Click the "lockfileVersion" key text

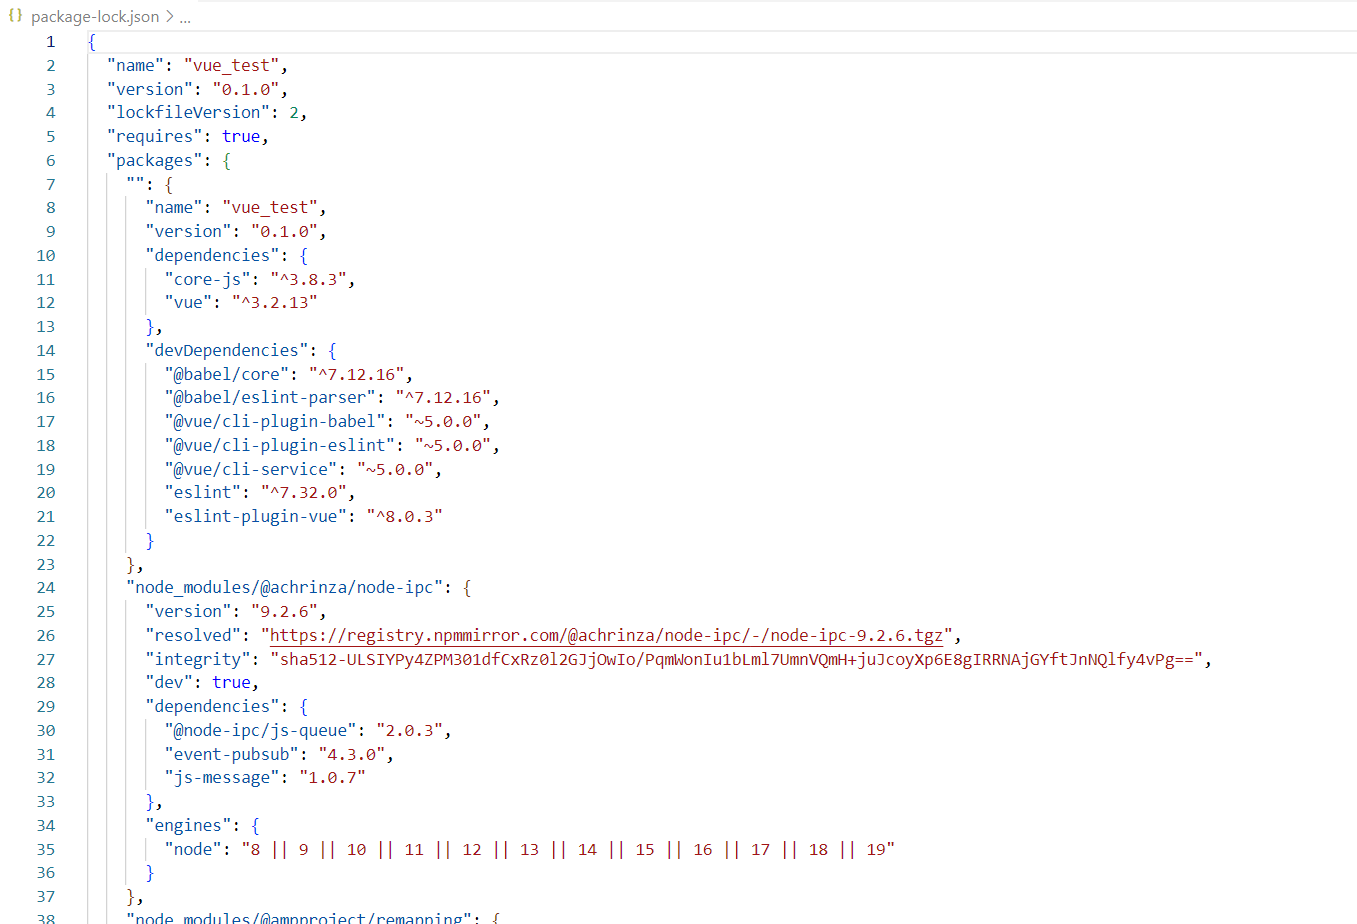[189, 113]
